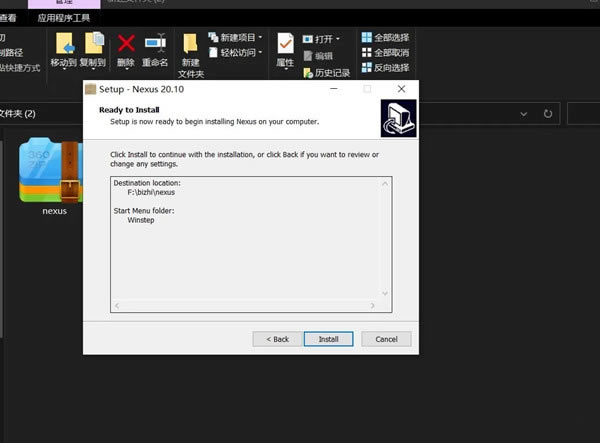Click Copy to (复制到) in Explorer ribbon
The width and height of the screenshot is (600, 443).
(x=93, y=50)
